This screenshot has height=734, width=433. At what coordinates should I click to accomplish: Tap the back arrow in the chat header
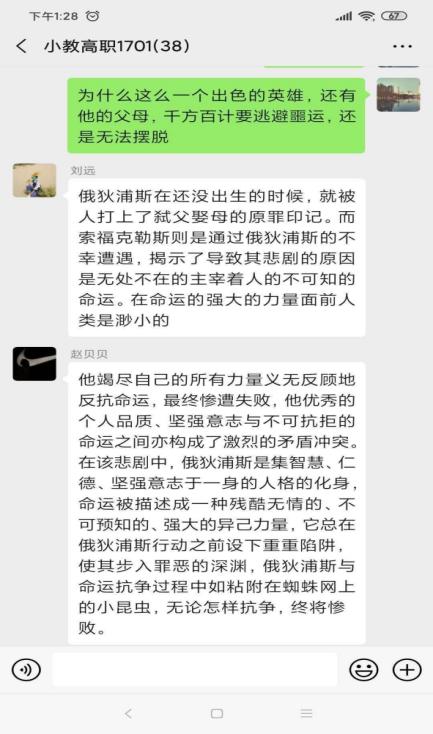[x=22, y=46]
